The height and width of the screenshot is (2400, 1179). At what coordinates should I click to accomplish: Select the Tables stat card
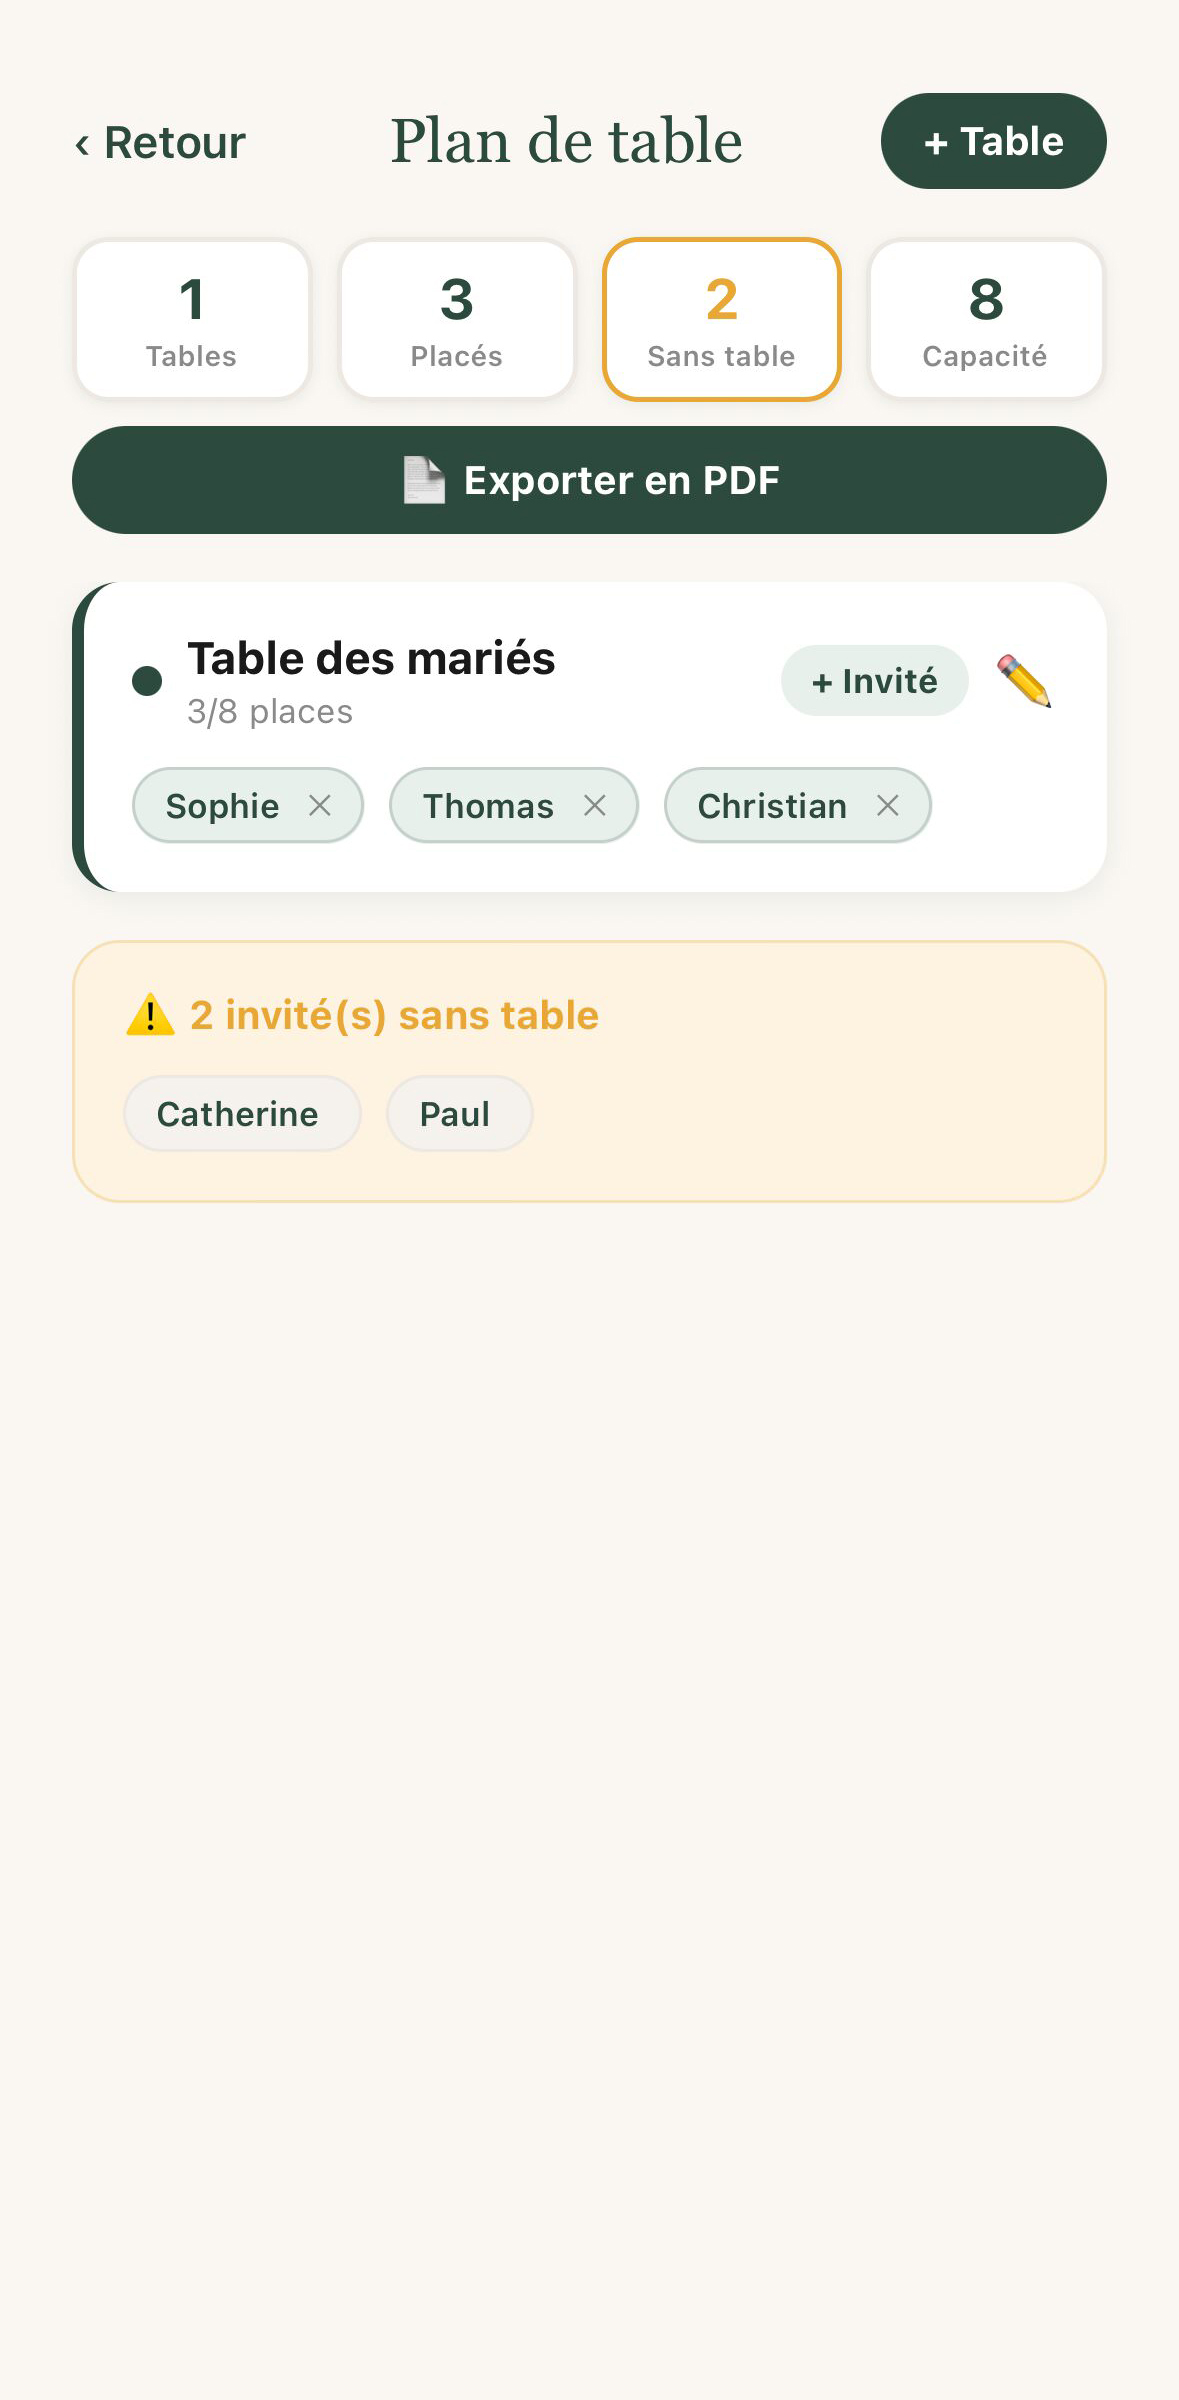click(x=192, y=319)
